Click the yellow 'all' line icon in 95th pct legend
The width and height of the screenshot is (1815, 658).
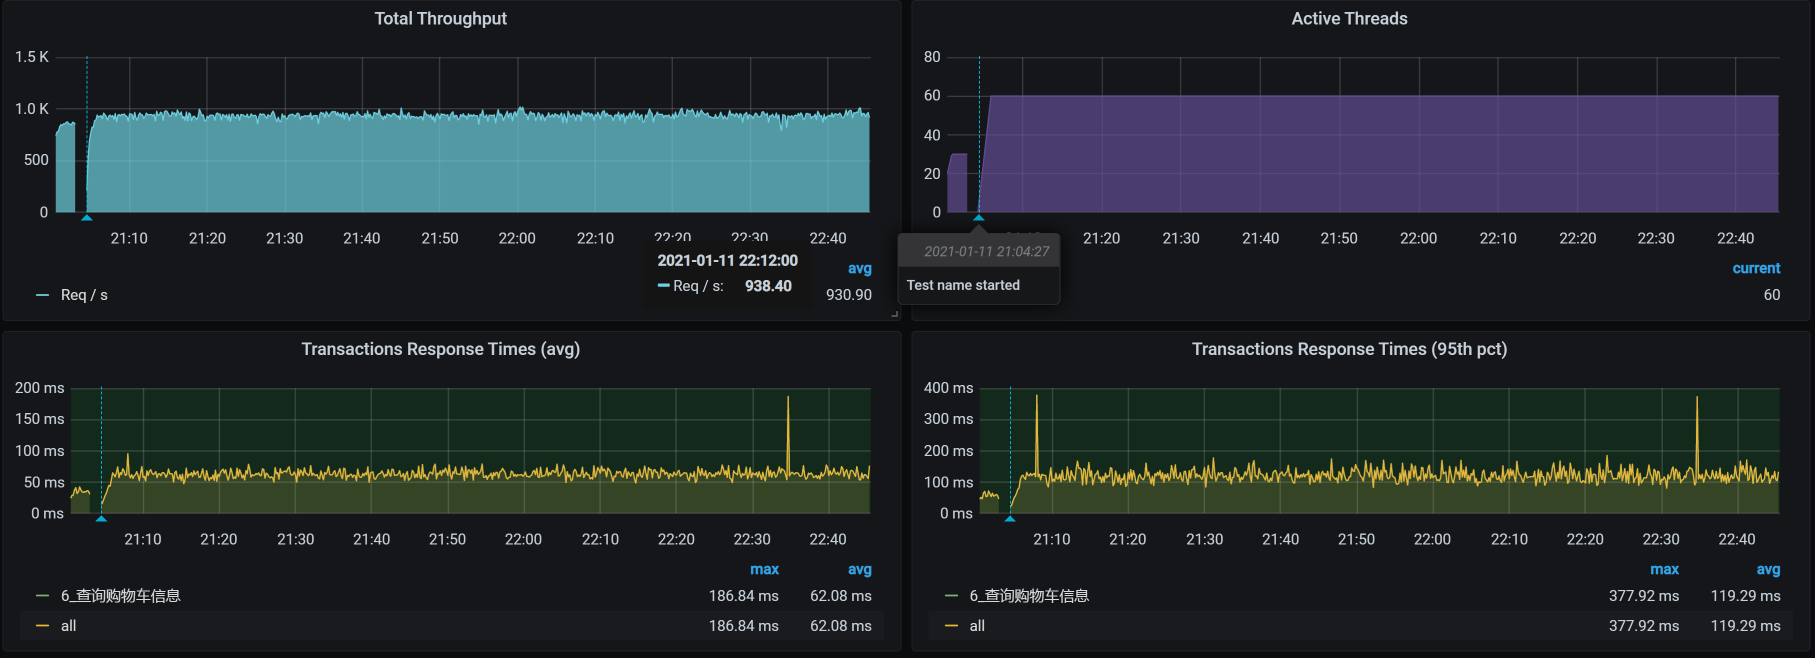(x=951, y=626)
